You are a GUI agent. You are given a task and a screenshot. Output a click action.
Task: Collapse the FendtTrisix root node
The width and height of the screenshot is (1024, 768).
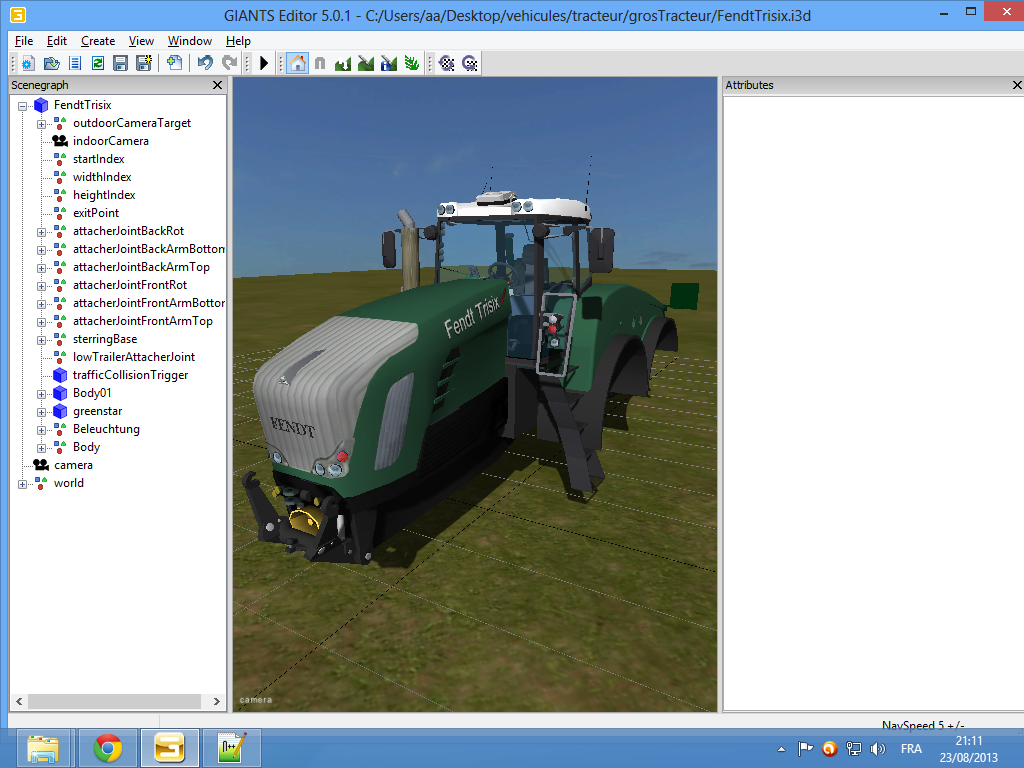pos(22,106)
